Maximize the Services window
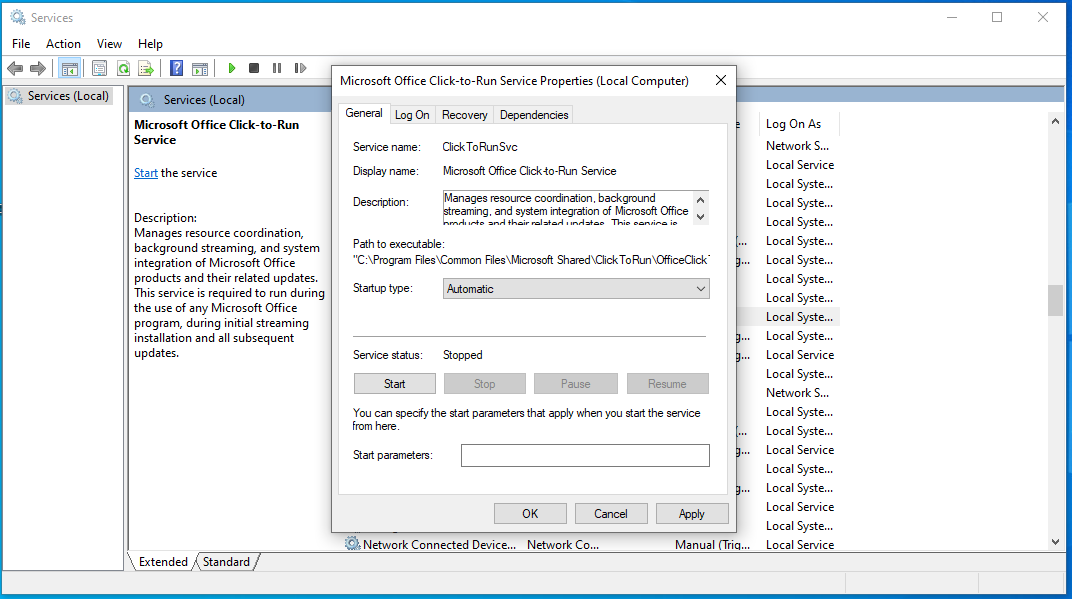This screenshot has height=599, width=1072. (997, 17)
